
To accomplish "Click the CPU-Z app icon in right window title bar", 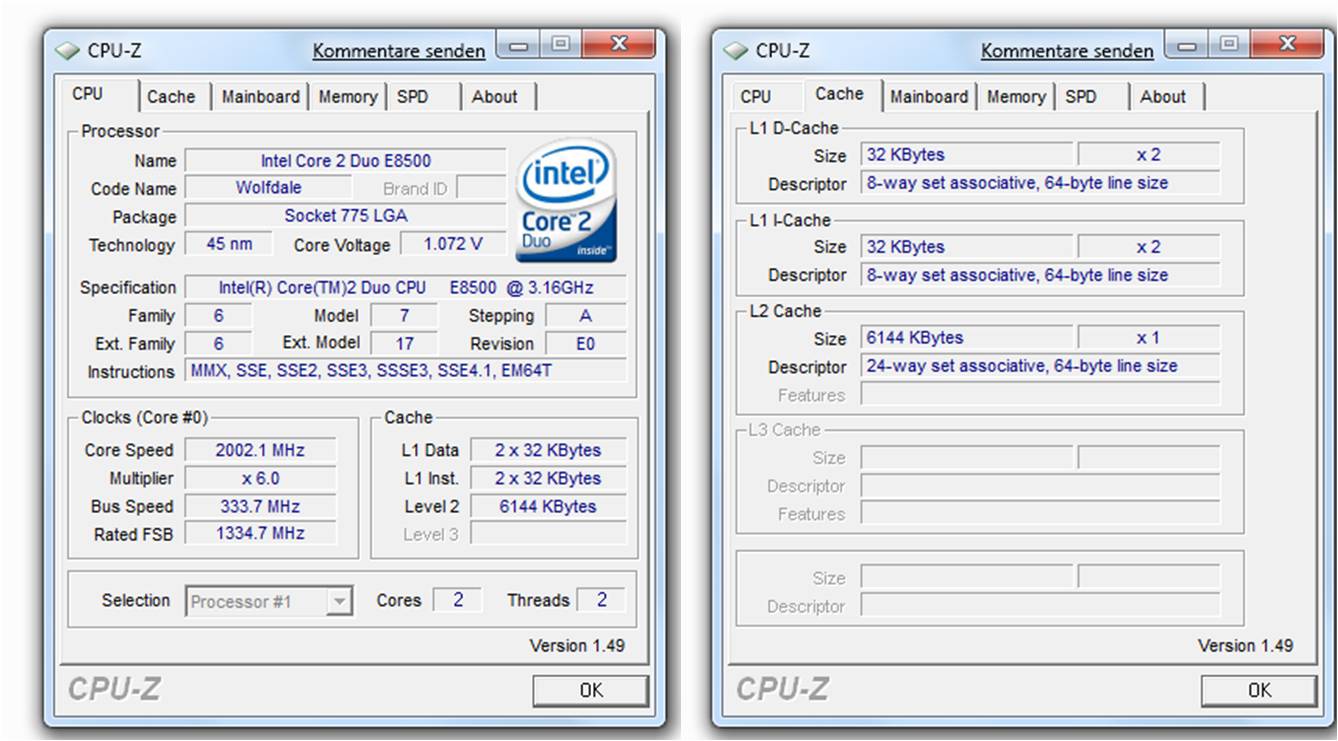I will (735, 50).
